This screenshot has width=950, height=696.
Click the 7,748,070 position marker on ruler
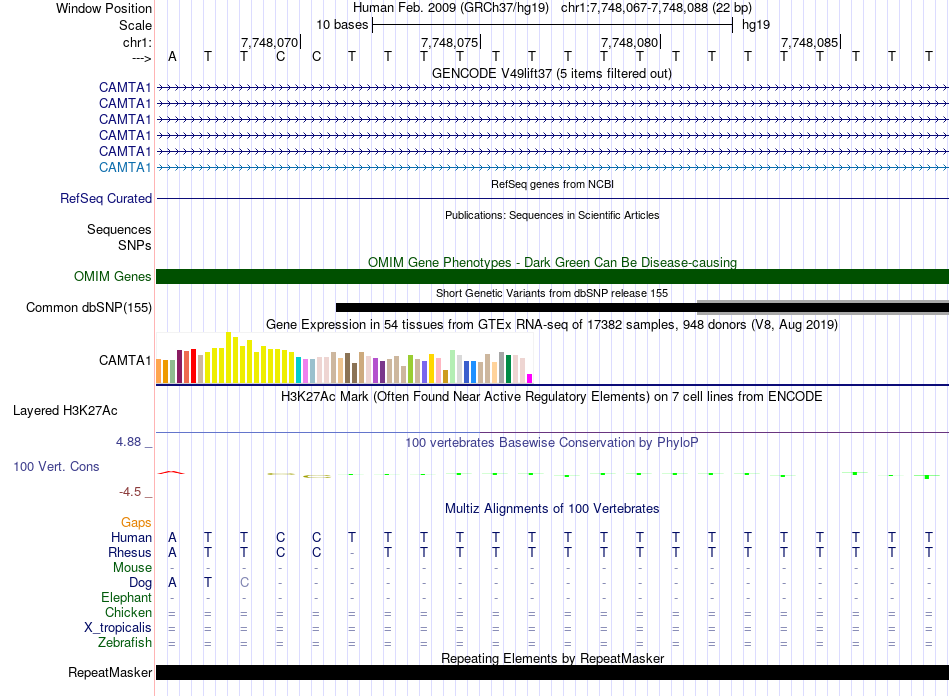pyautogui.click(x=270, y=43)
